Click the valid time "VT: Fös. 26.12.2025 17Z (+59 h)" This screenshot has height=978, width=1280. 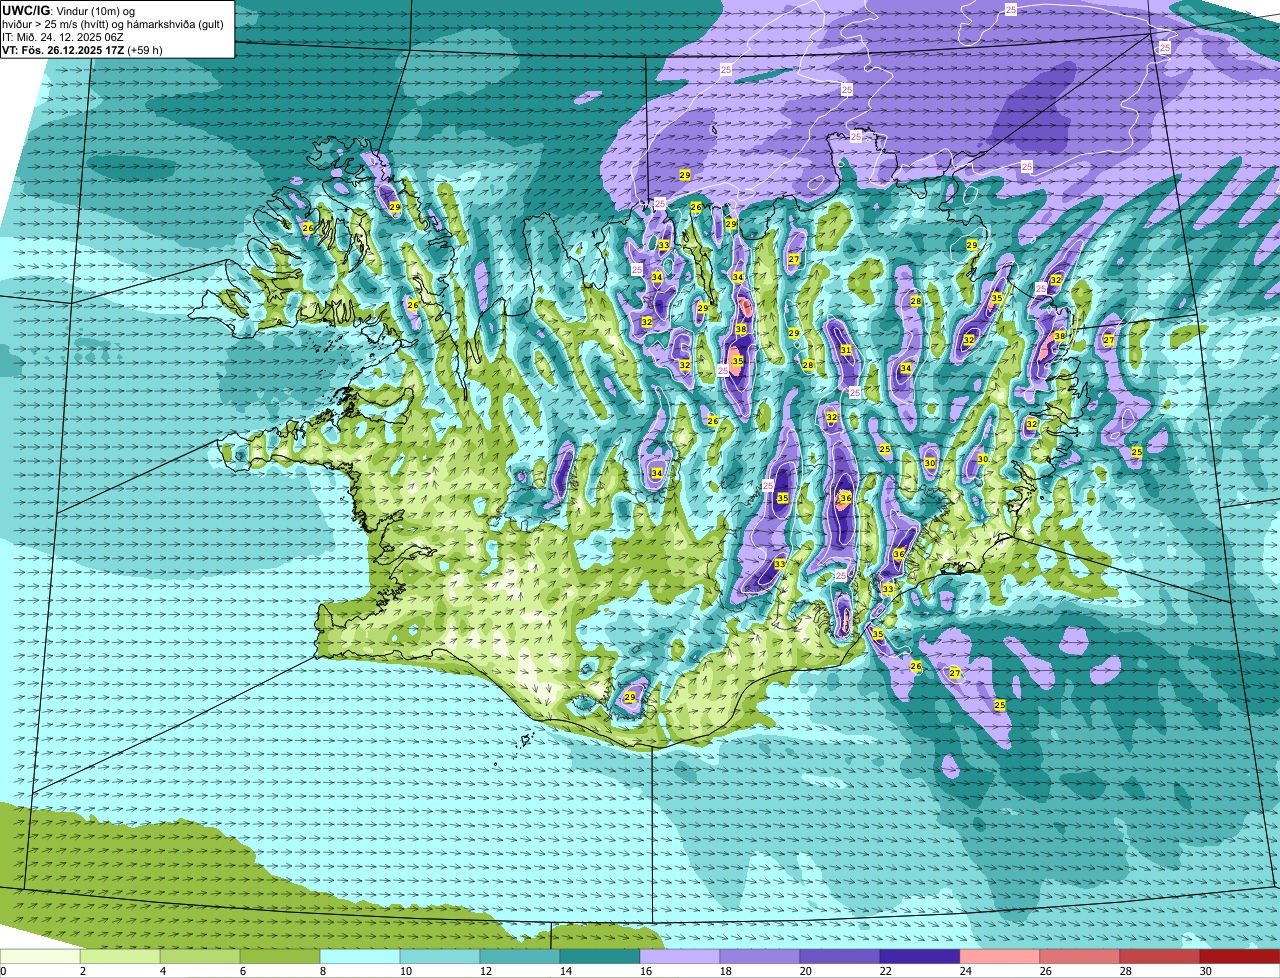[82, 50]
